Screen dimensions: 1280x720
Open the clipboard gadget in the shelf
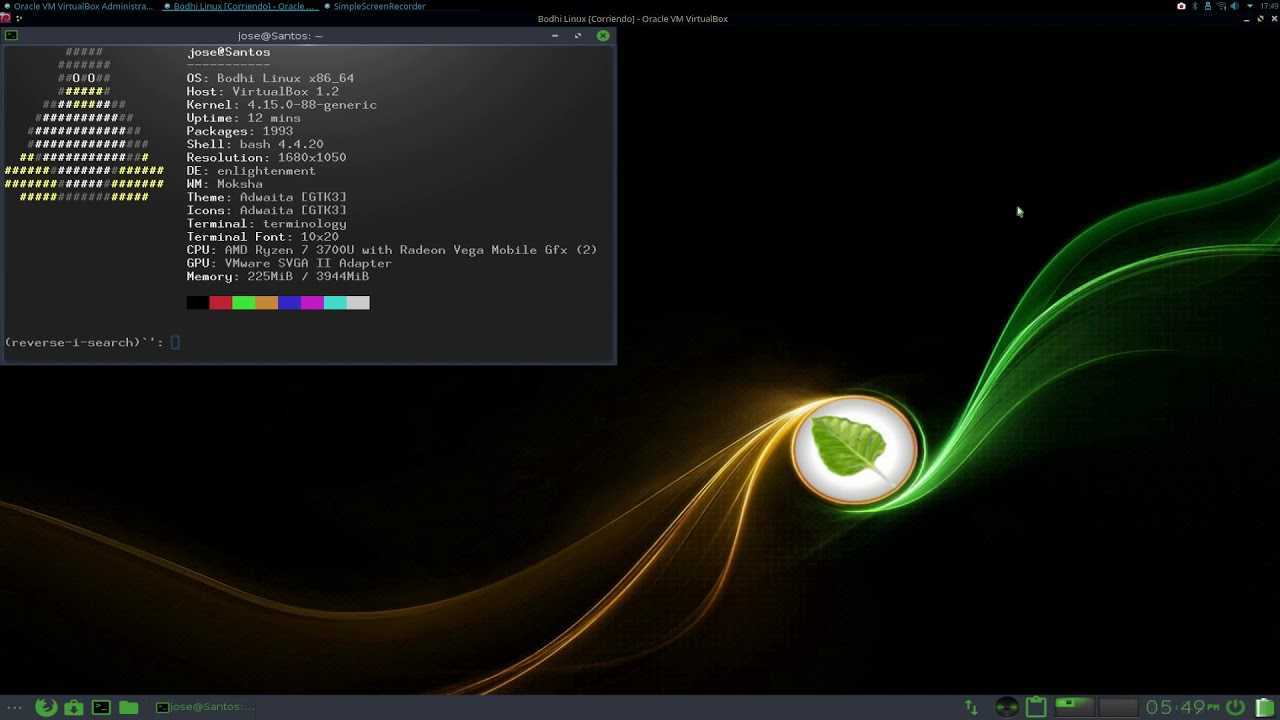pos(1036,707)
